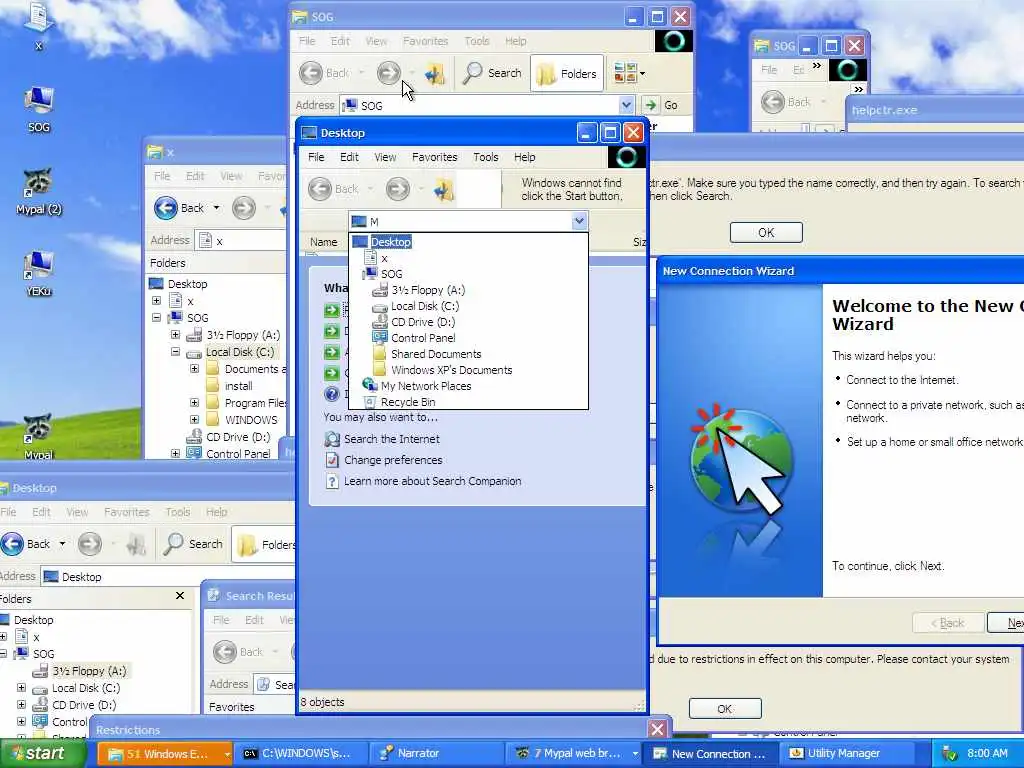Open Edit menu in Desktop window
Image resolution: width=1024 pixels, height=768 pixels.
[x=349, y=157]
